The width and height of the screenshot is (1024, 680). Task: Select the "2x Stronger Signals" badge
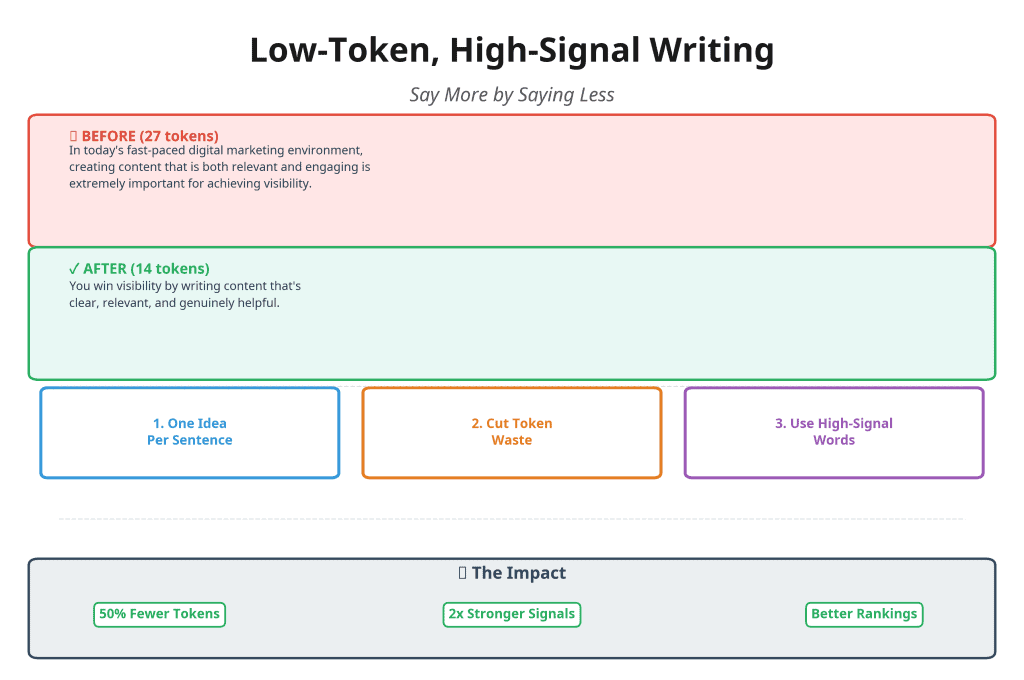point(511,614)
